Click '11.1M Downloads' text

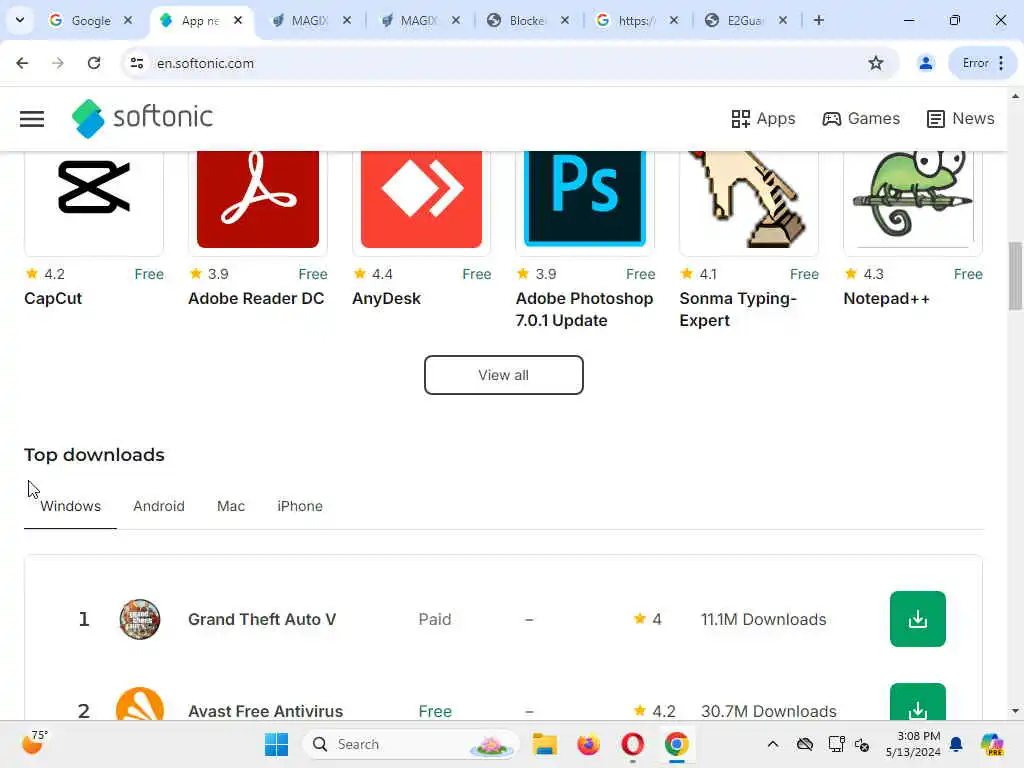pos(763,619)
